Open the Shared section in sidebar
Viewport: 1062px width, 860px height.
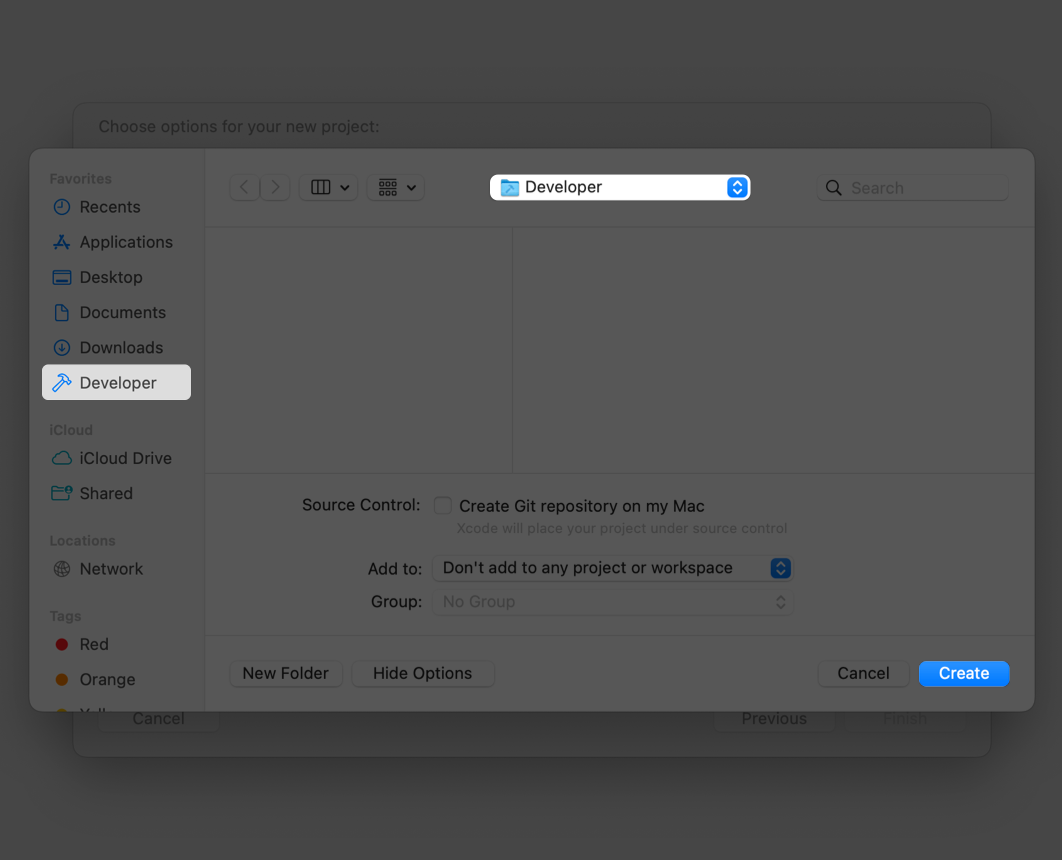(x=106, y=493)
